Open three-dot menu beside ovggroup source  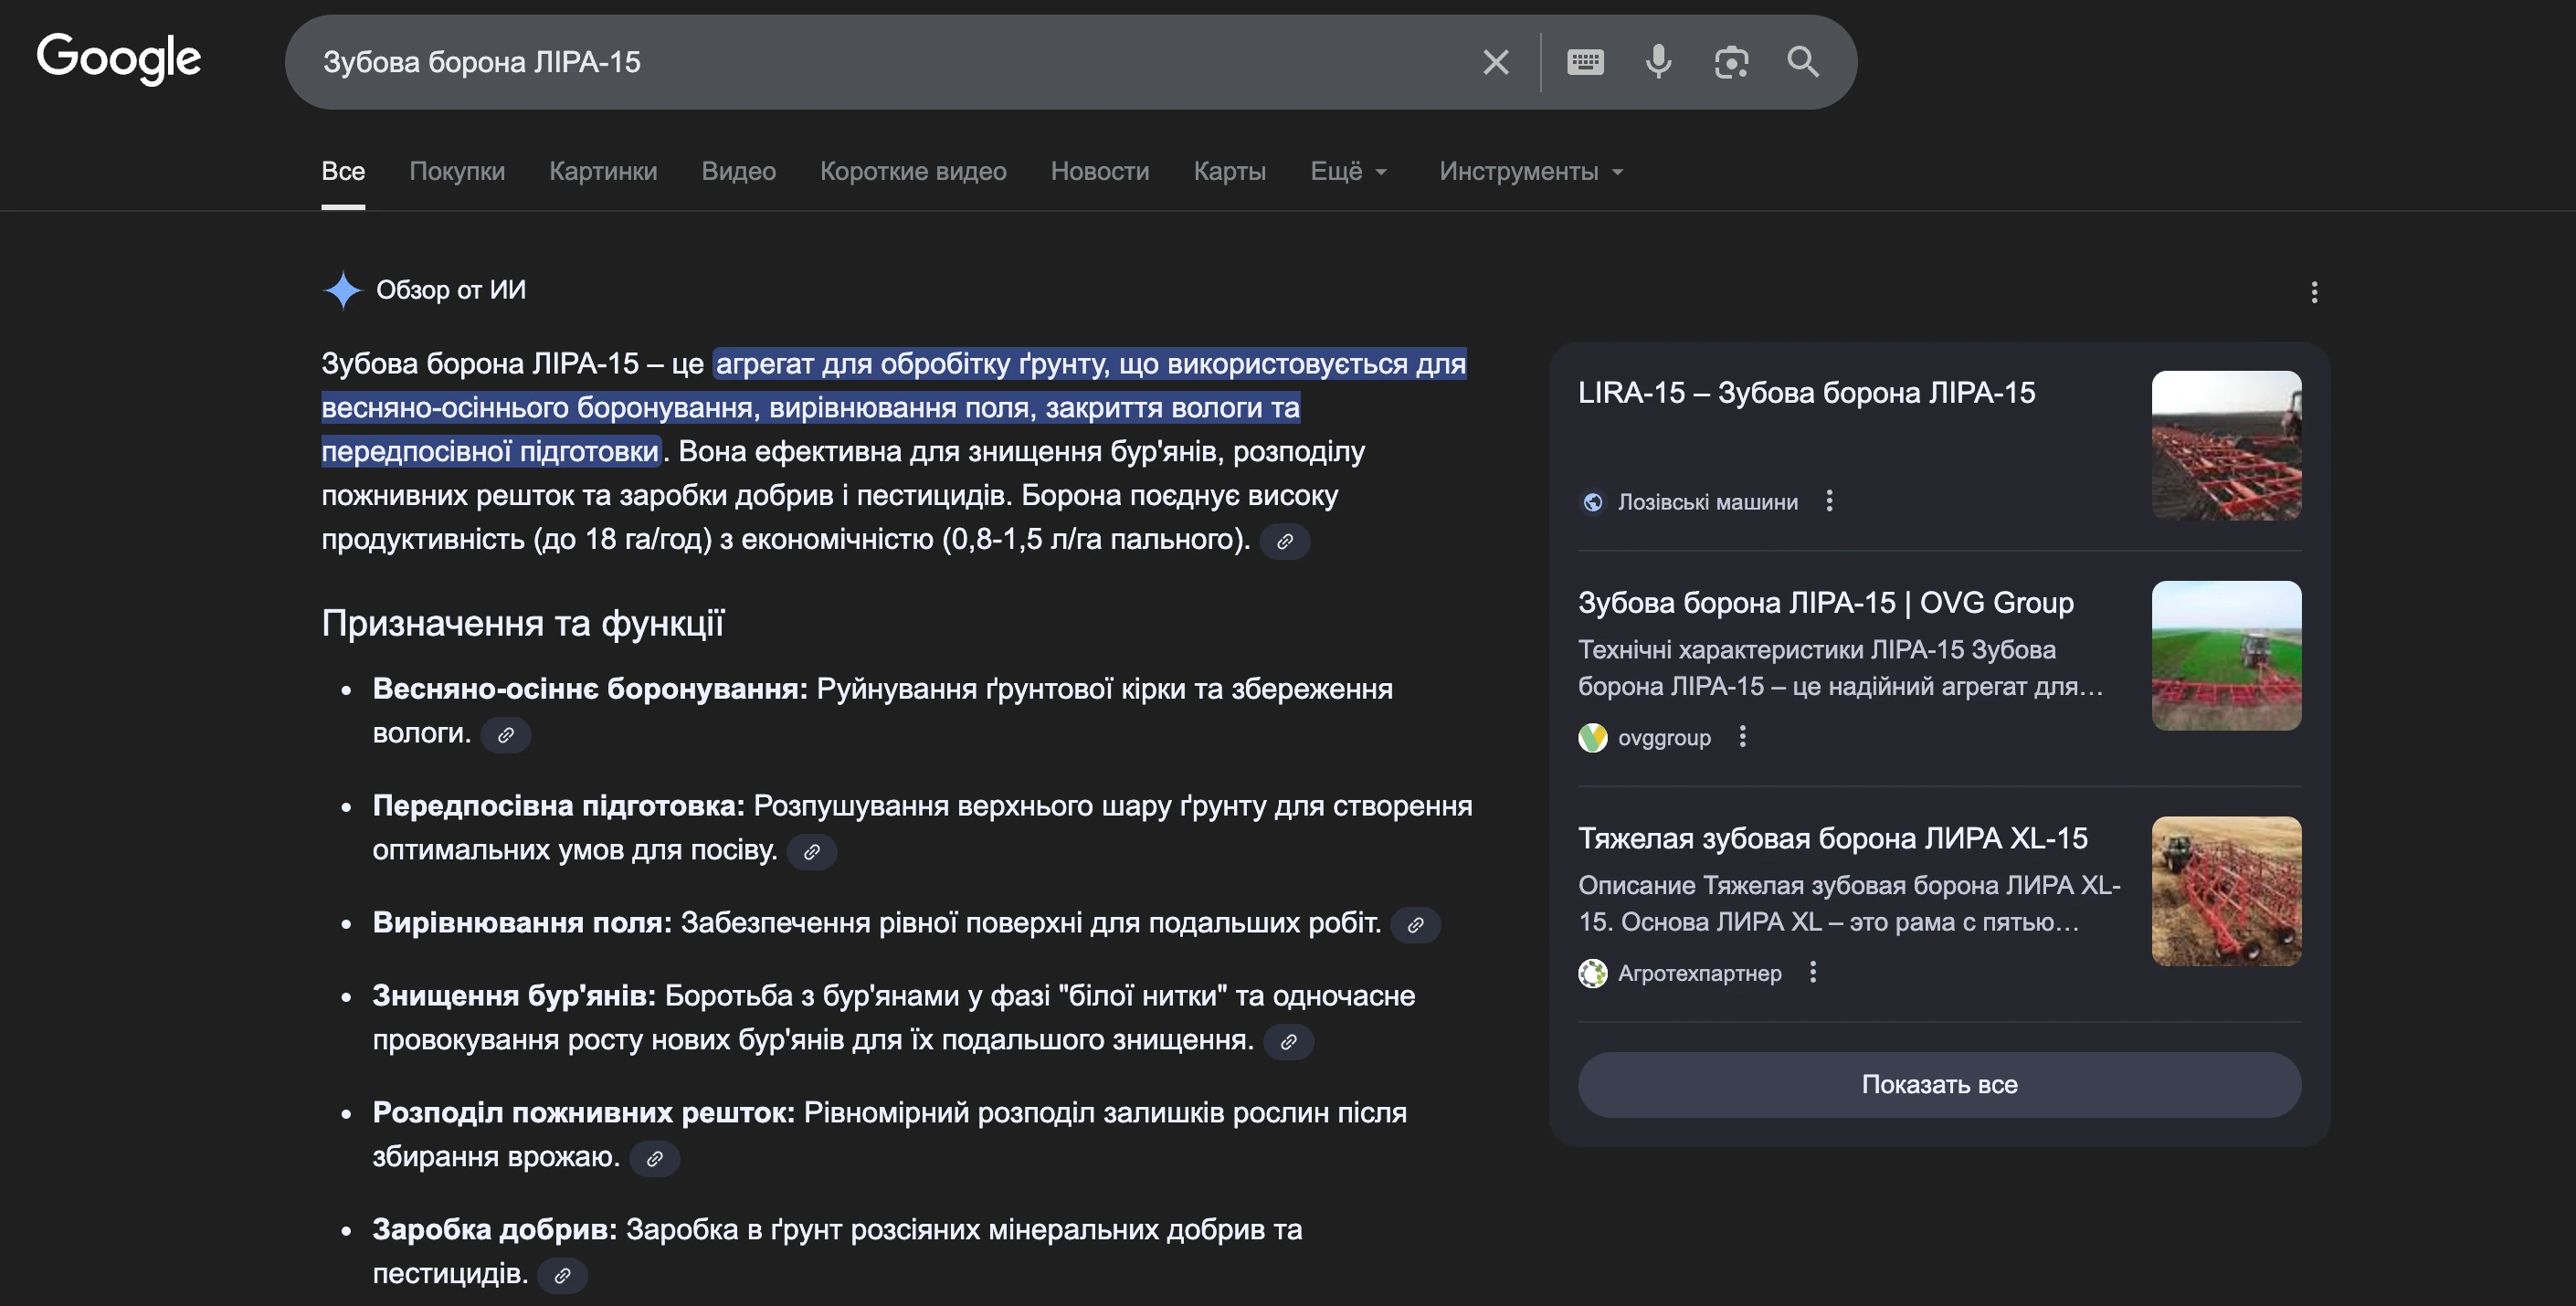(1742, 737)
